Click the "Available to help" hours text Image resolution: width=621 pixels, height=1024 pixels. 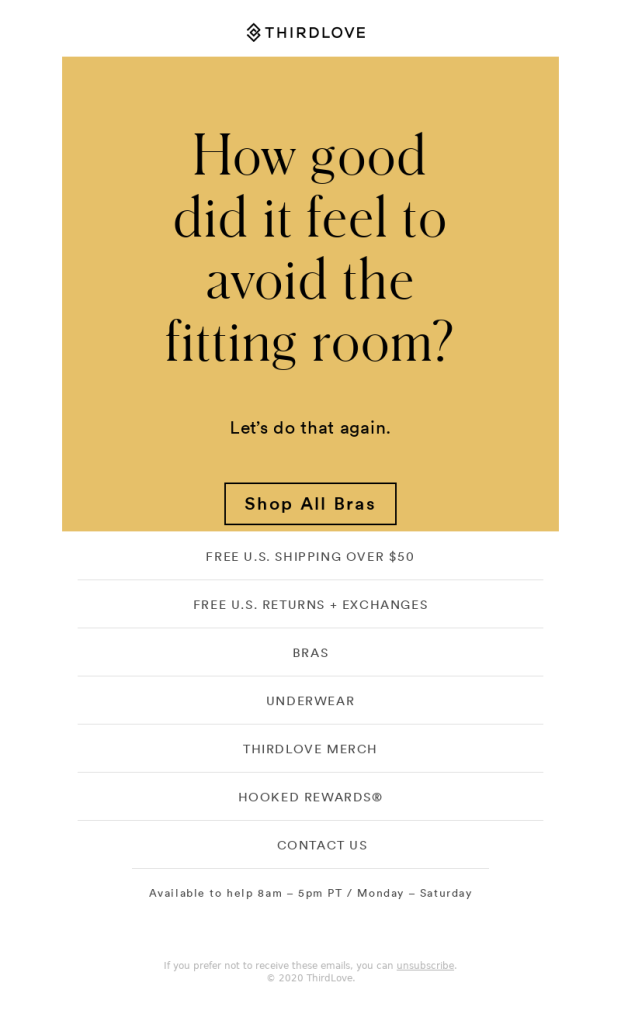point(310,893)
